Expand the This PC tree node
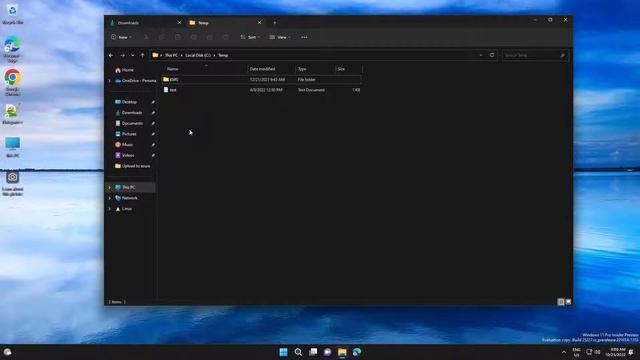 pyautogui.click(x=109, y=187)
